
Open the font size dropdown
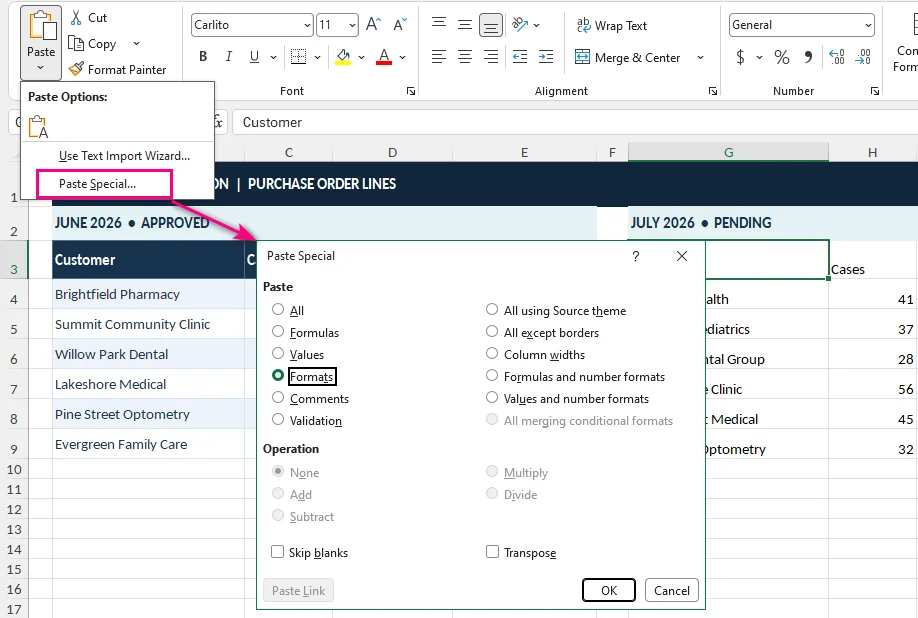352,25
